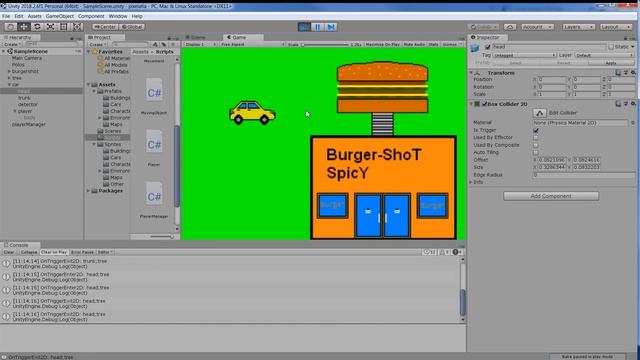The image size is (640, 360).
Task: Toggle Center pivot mode button
Action: pos(105,27)
